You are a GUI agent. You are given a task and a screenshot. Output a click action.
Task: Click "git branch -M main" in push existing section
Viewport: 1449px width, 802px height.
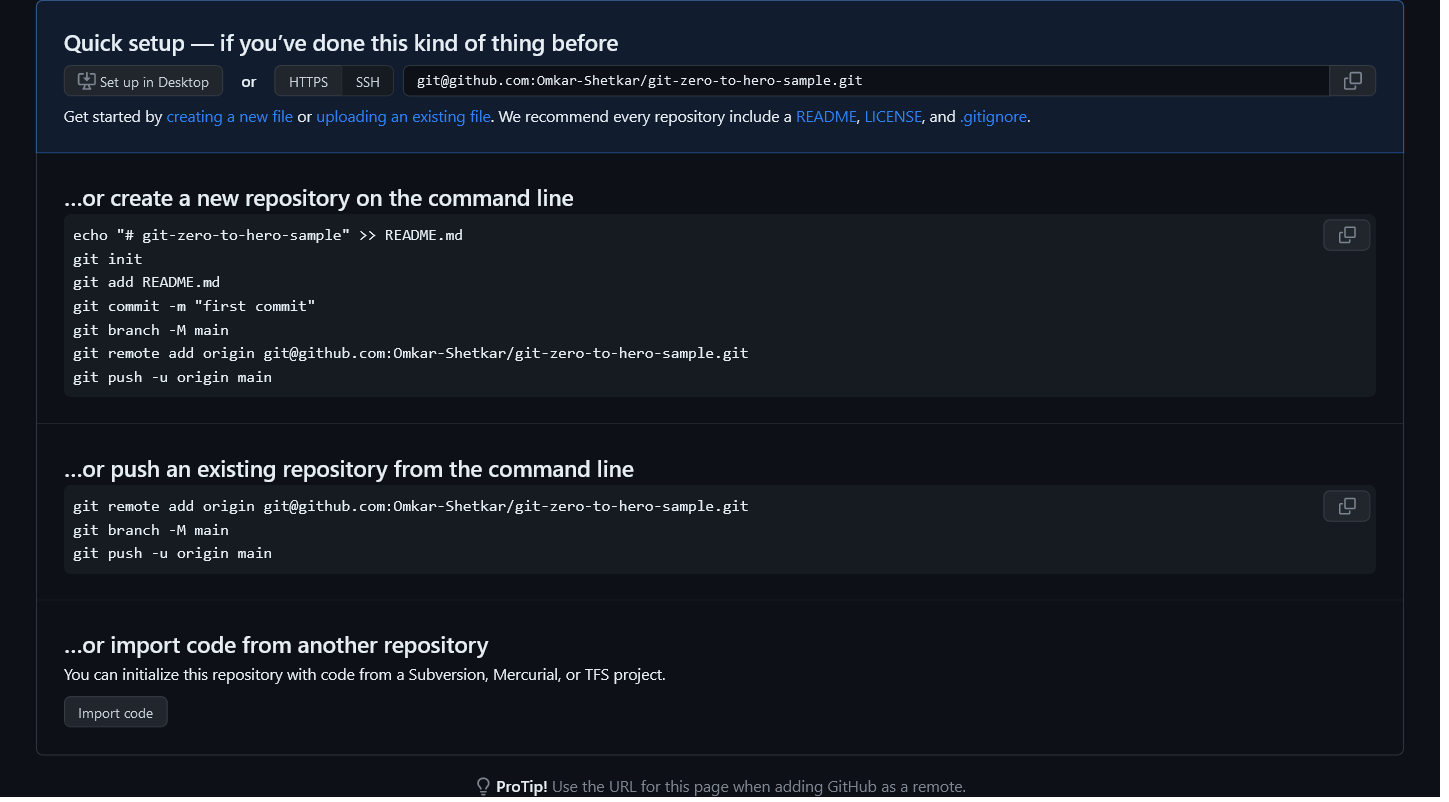151,530
